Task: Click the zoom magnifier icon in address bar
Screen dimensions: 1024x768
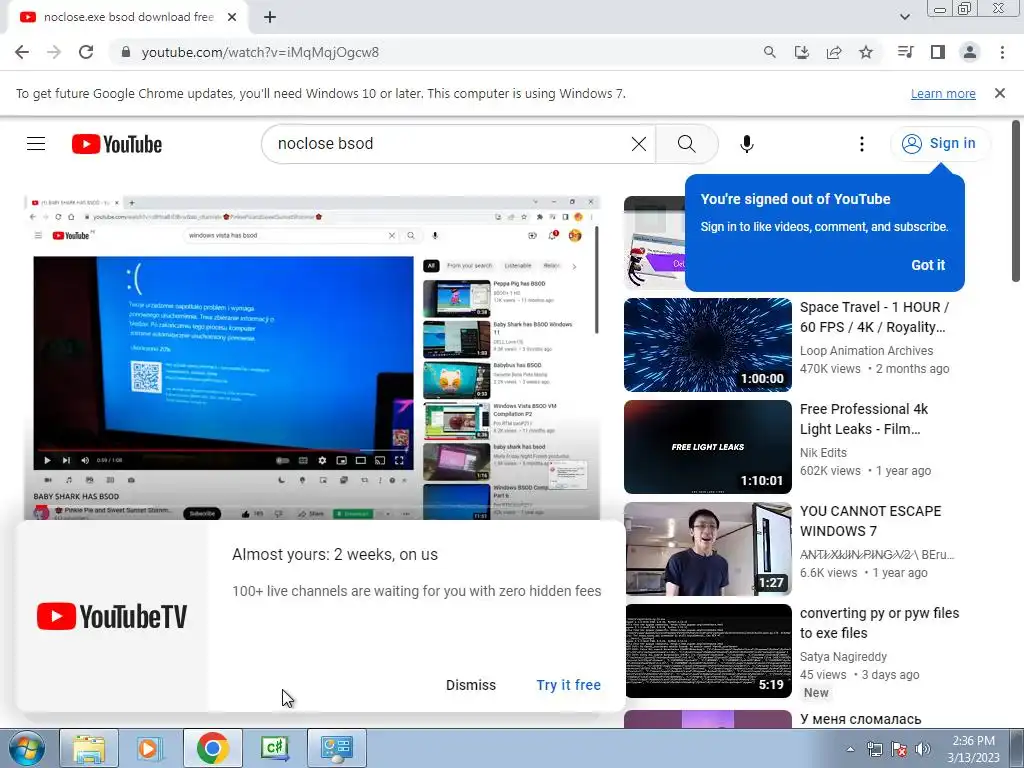Action: 769,52
